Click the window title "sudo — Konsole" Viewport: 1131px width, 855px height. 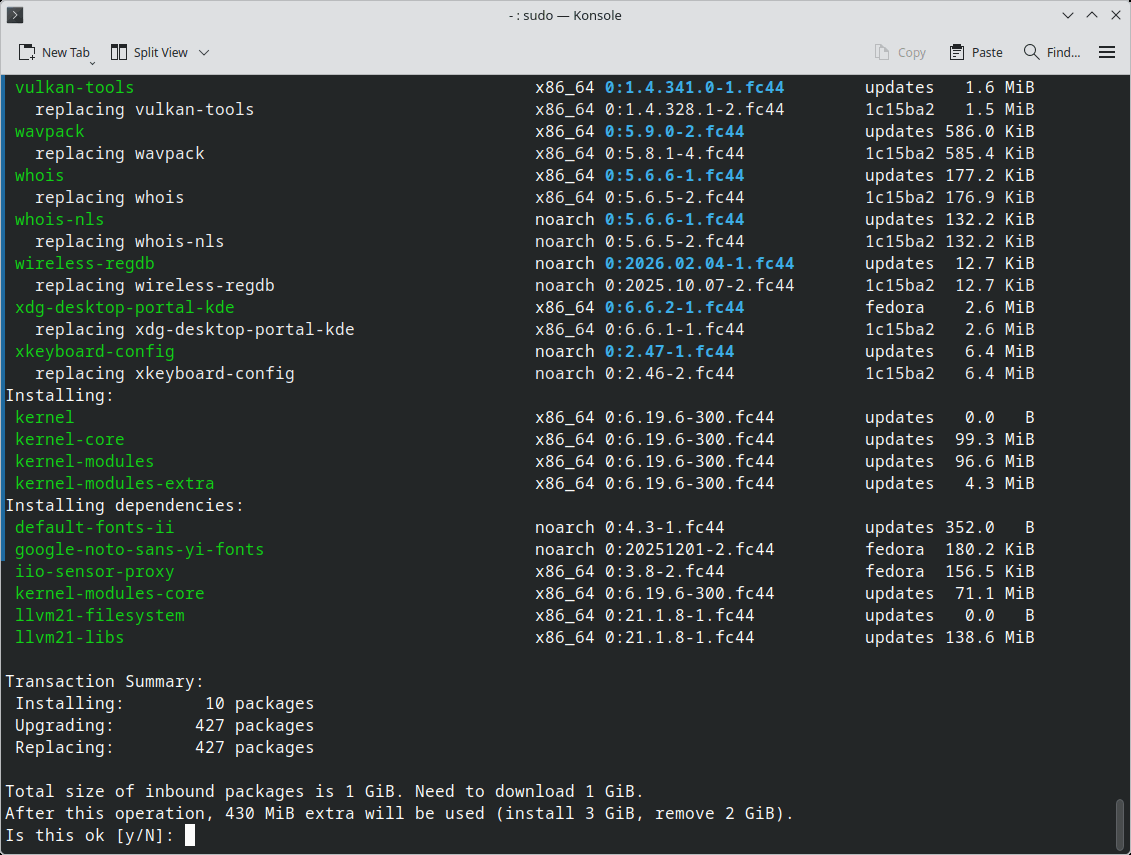pos(565,15)
